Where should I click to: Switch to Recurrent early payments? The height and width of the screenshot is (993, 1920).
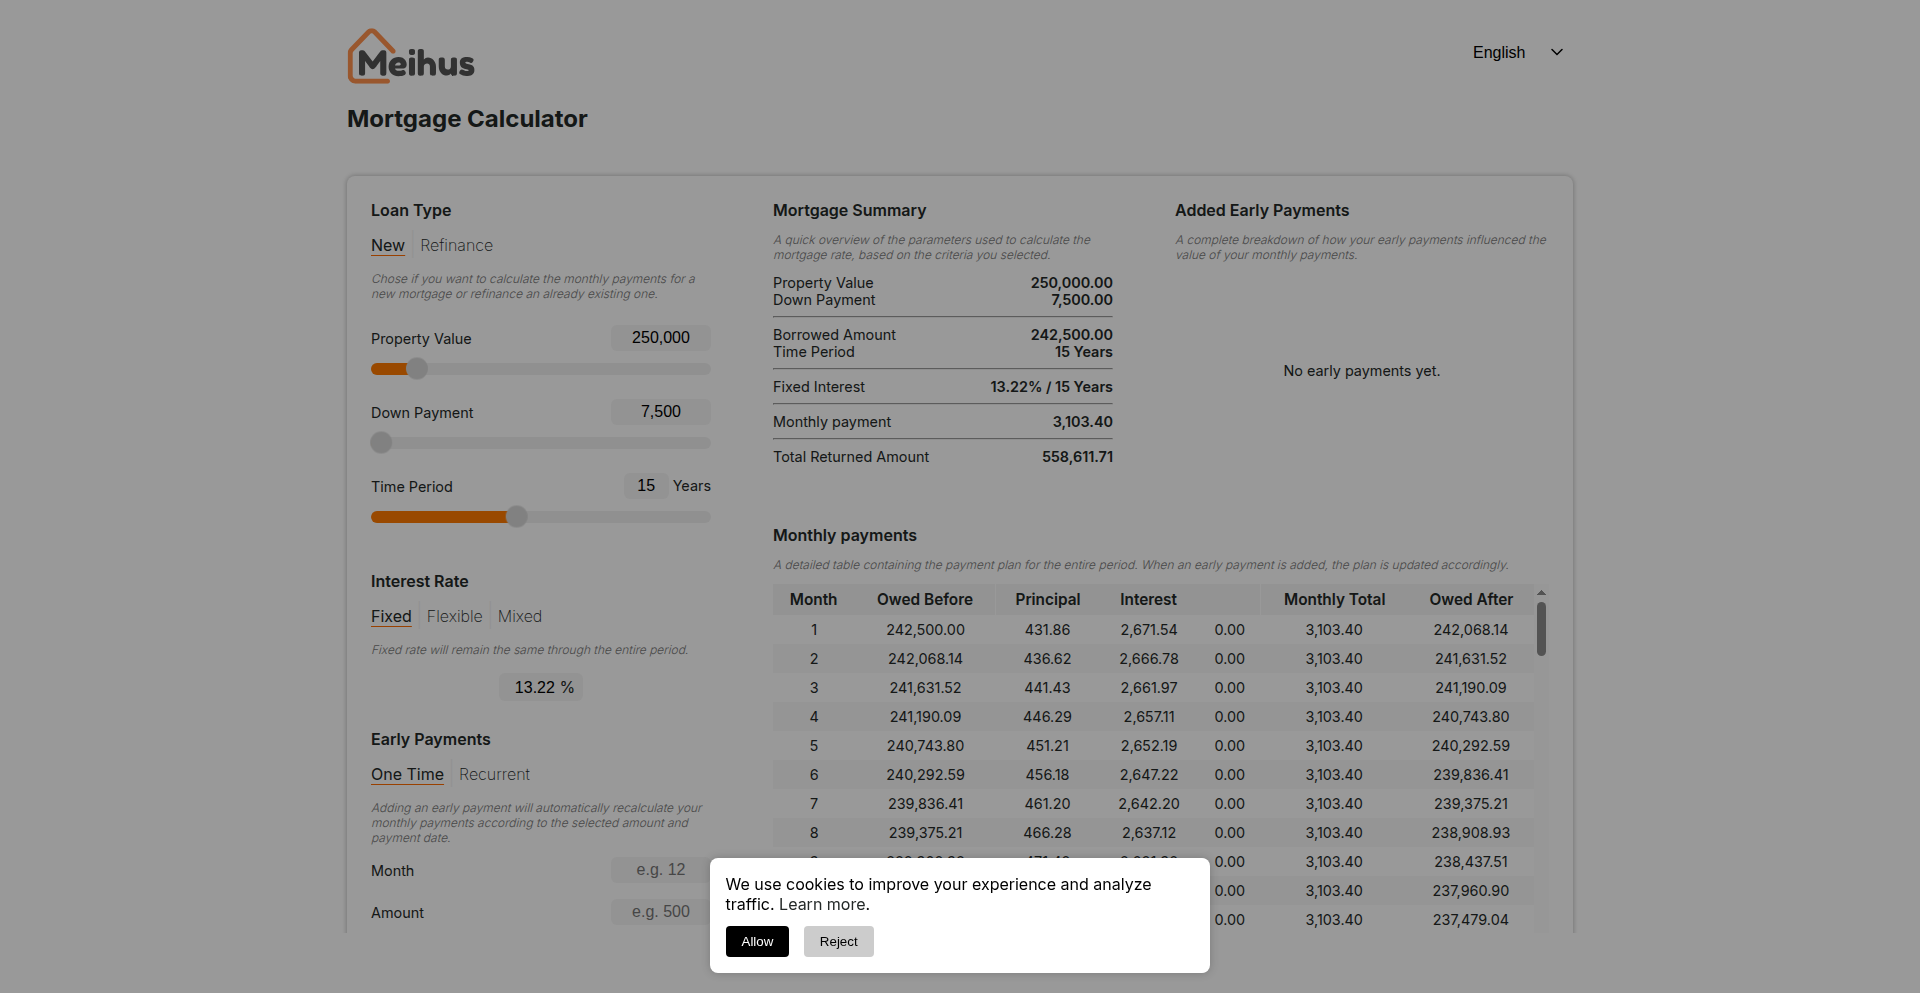point(494,775)
